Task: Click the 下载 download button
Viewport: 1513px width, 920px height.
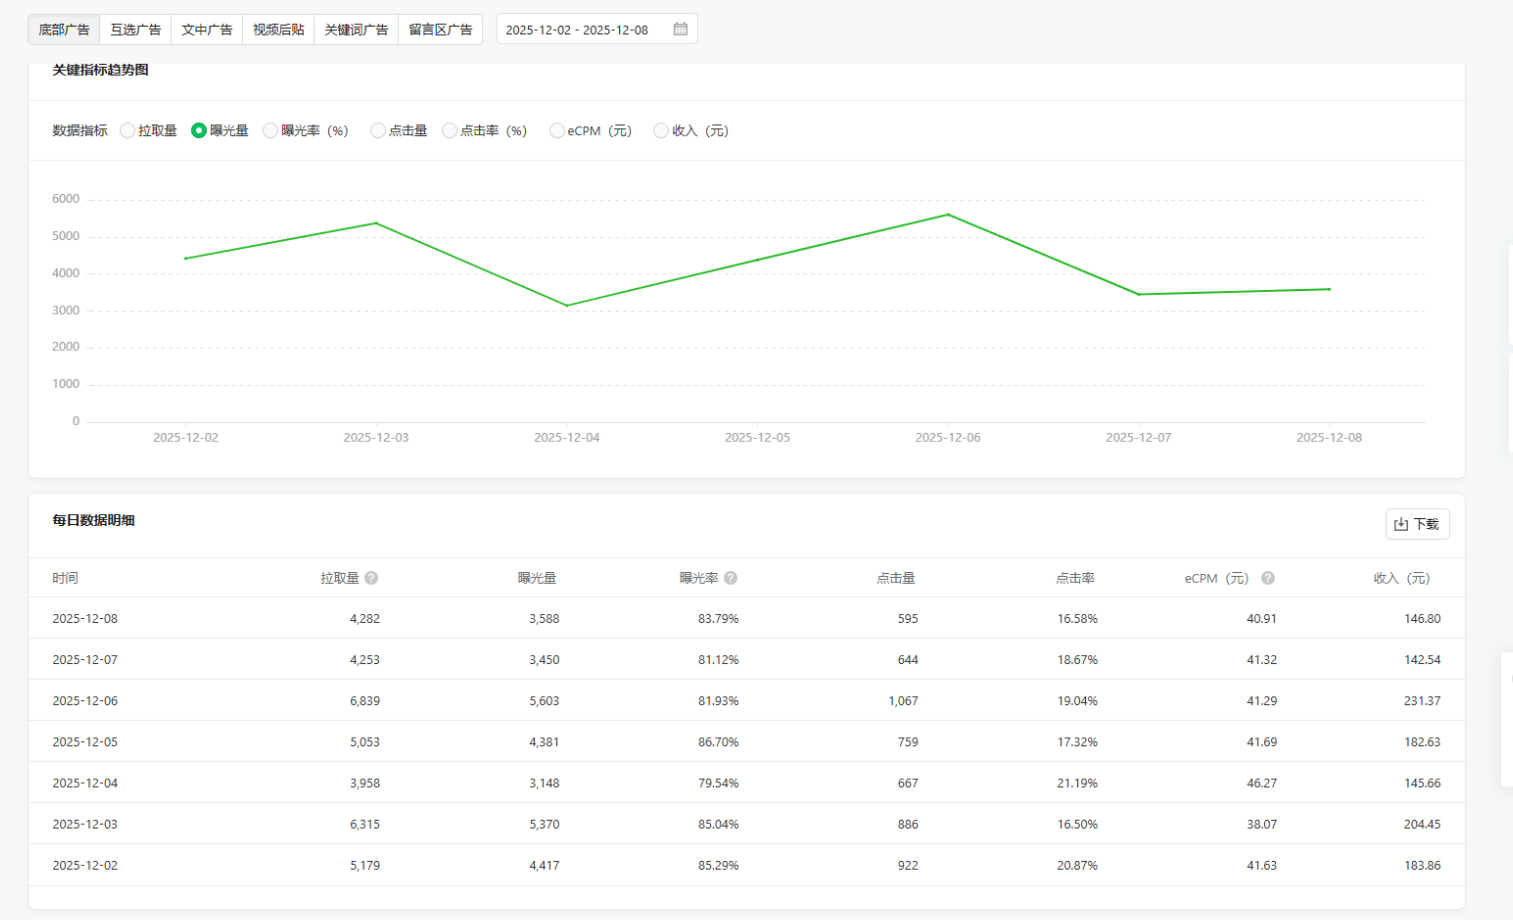Action: (1417, 524)
